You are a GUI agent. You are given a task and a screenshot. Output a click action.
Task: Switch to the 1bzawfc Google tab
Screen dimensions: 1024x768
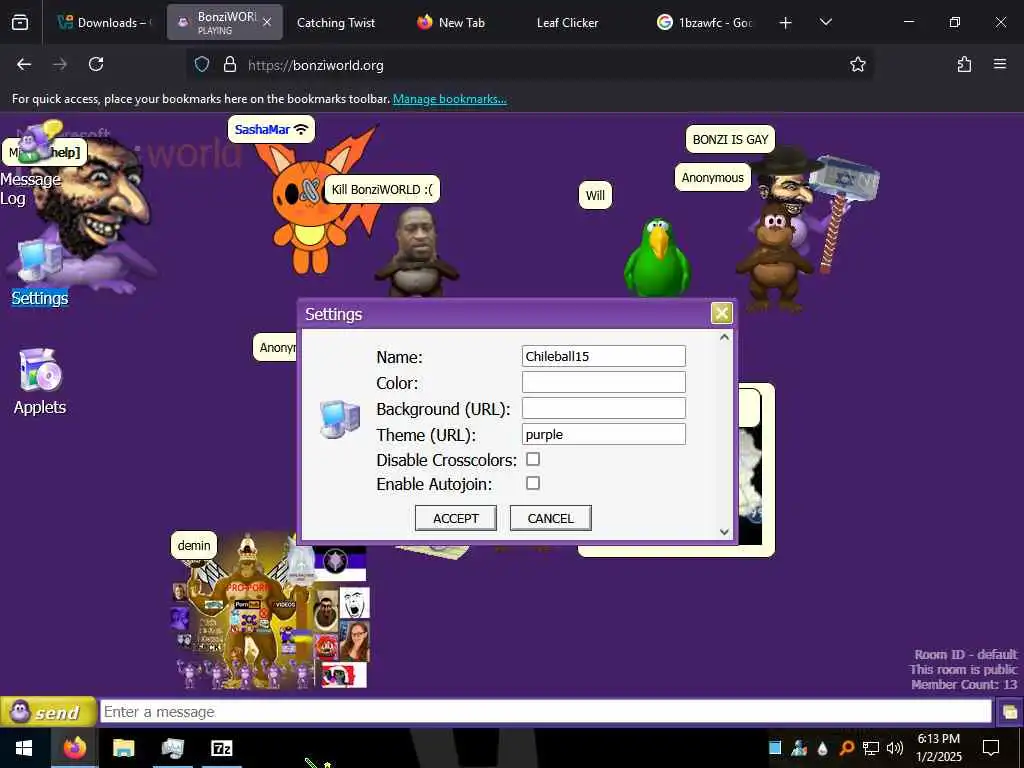[705, 22]
